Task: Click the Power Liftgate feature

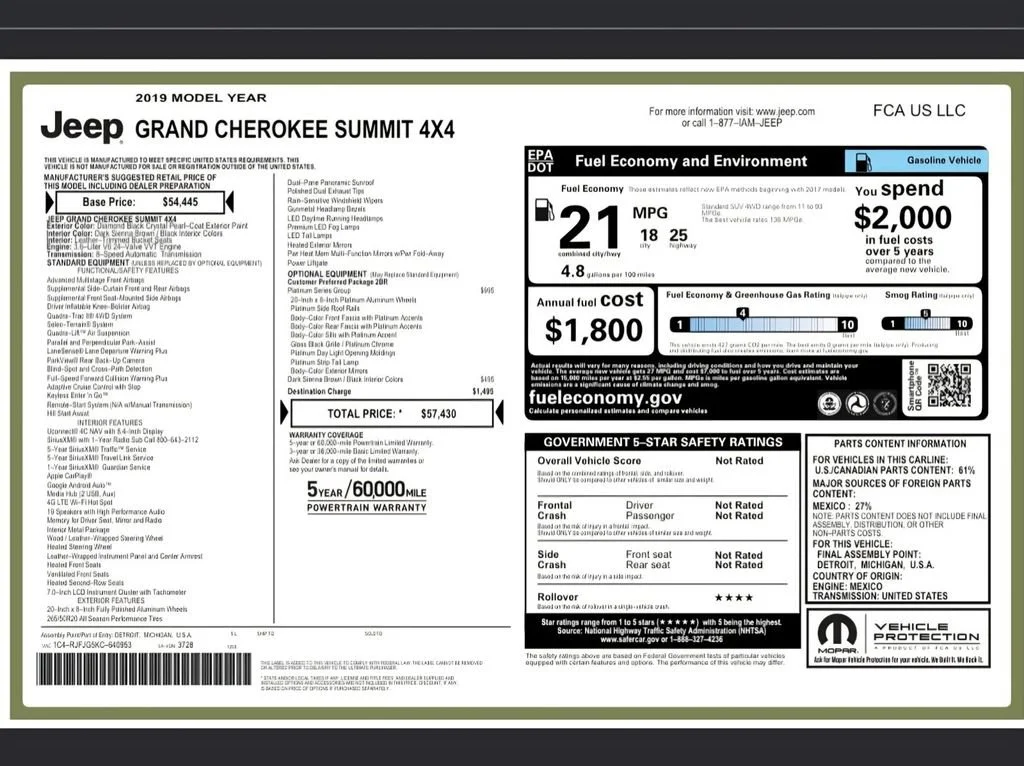Action: pyautogui.click(x=308, y=263)
